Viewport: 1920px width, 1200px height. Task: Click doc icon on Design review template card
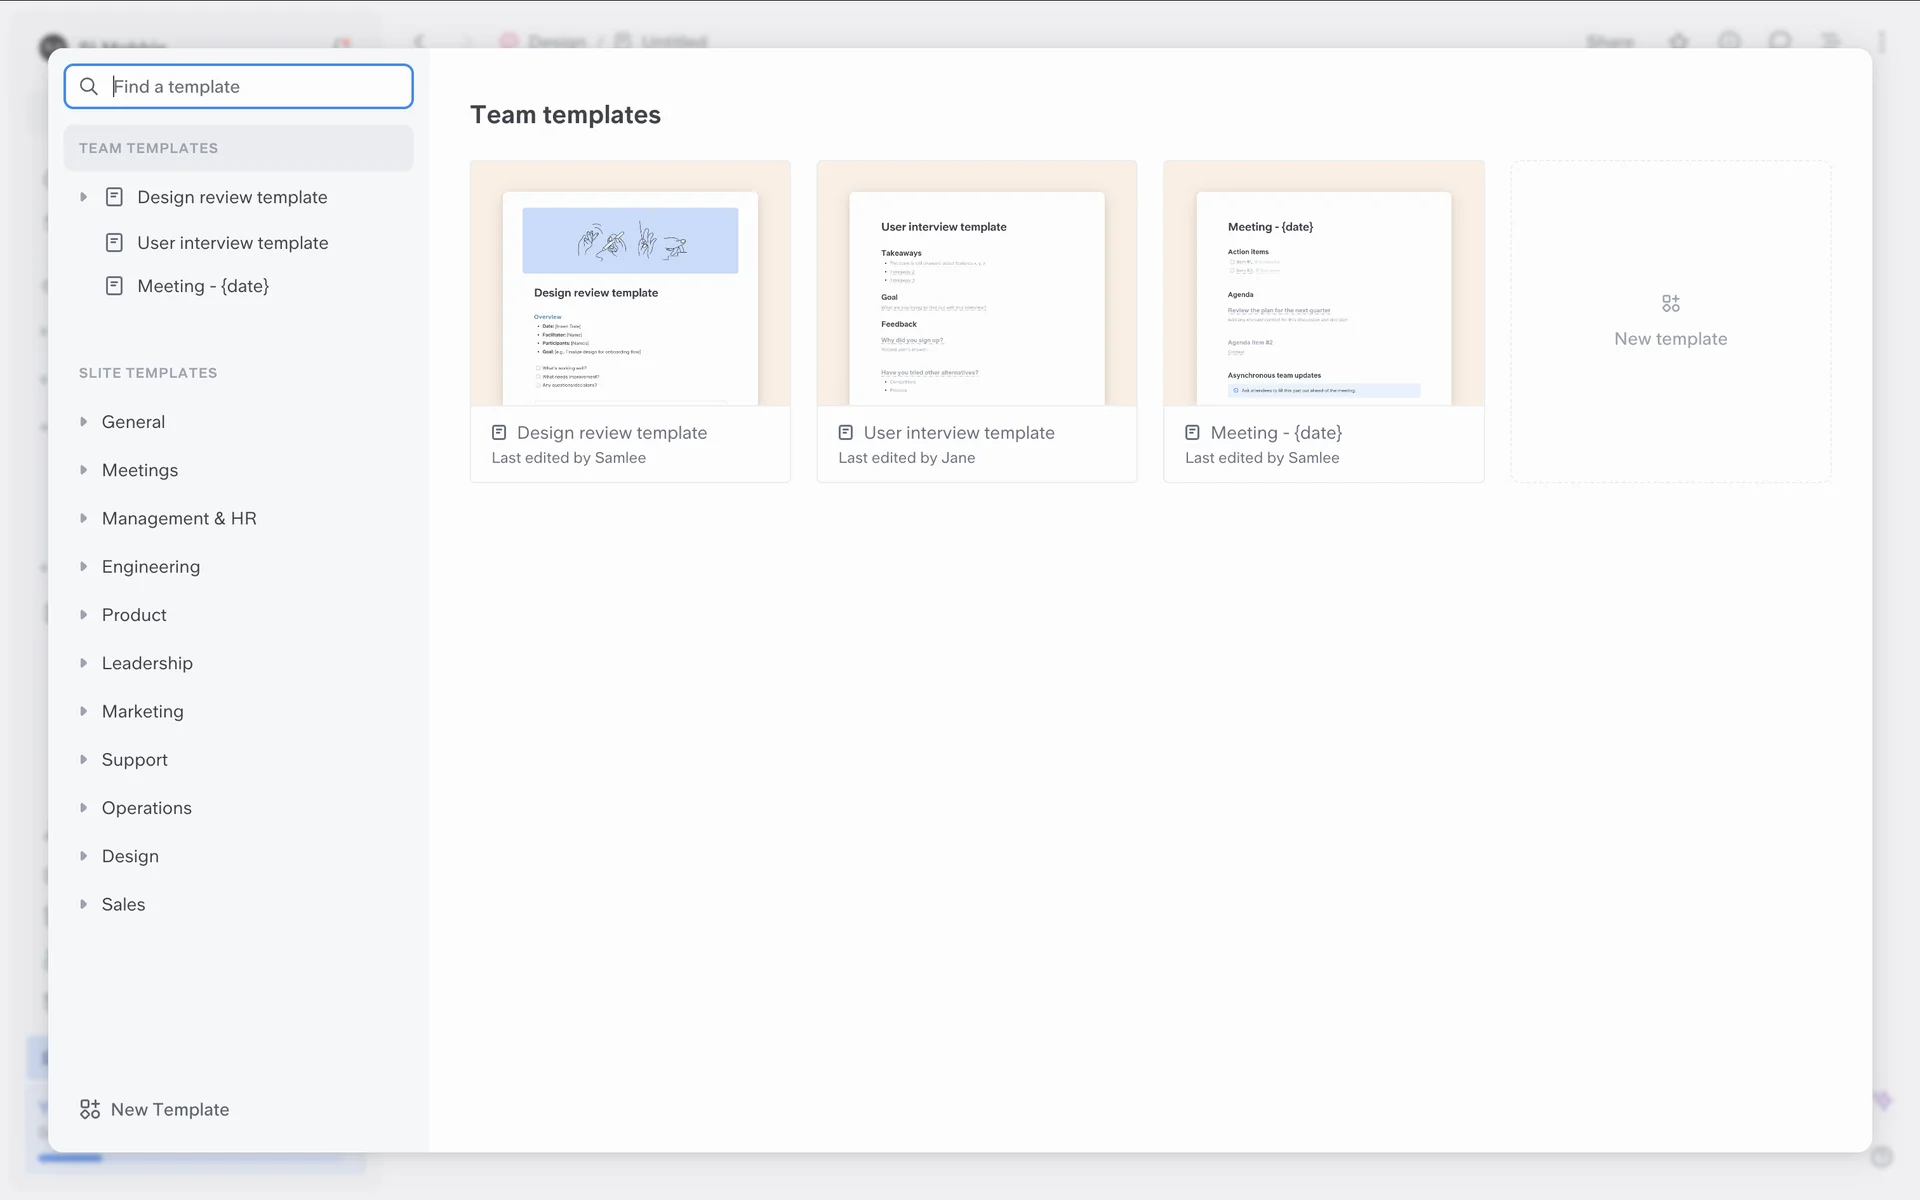coord(499,433)
